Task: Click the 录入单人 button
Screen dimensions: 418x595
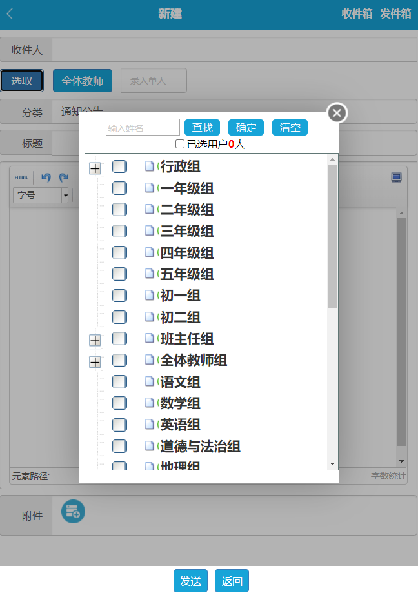Action: [x=154, y=80]
